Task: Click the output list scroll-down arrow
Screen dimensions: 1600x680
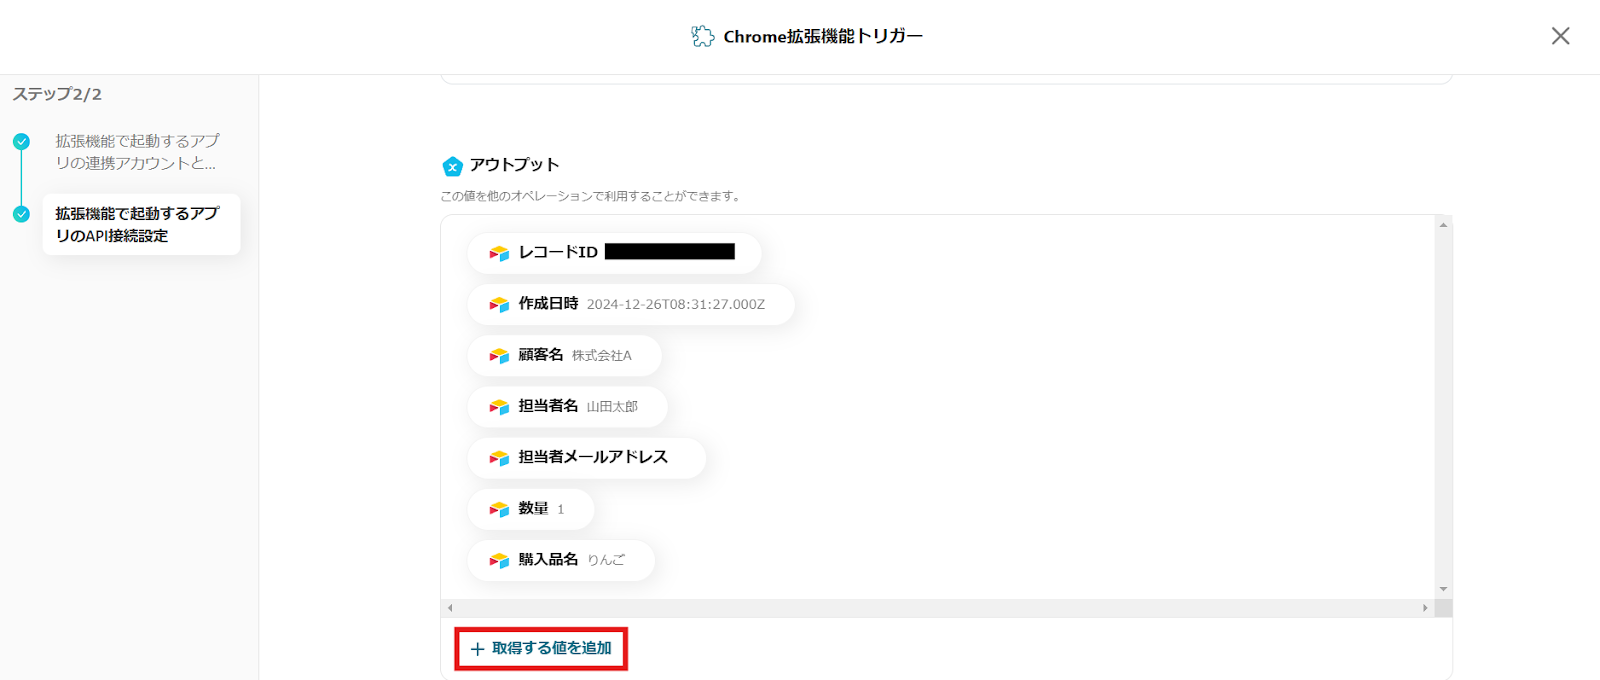Action: click(x=1443, y=589)
